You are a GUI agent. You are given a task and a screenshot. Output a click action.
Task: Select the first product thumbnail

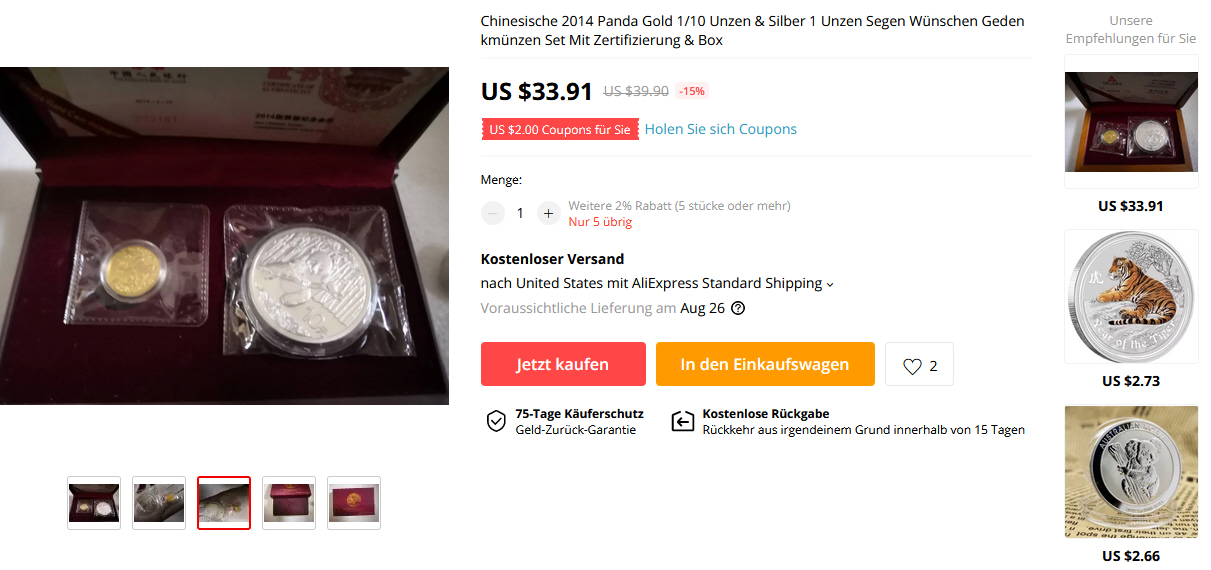point(94,503)
